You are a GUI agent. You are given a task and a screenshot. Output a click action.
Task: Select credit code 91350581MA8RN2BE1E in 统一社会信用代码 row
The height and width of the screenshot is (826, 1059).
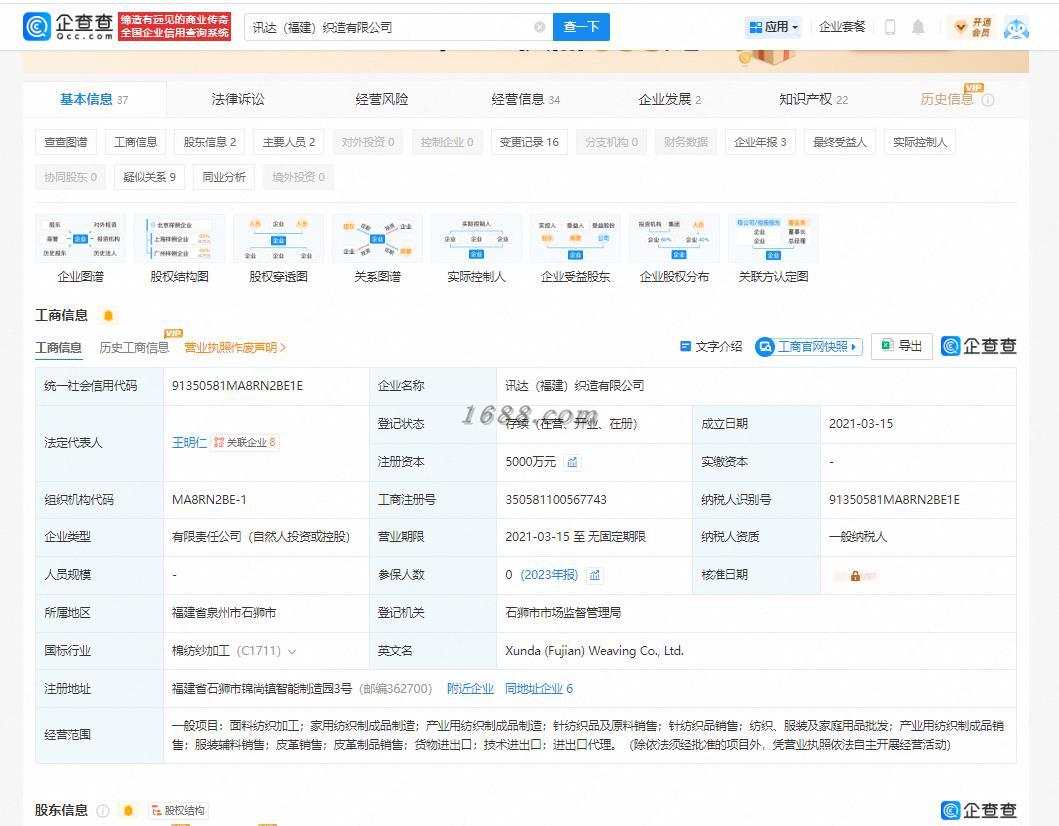(237, 386)
